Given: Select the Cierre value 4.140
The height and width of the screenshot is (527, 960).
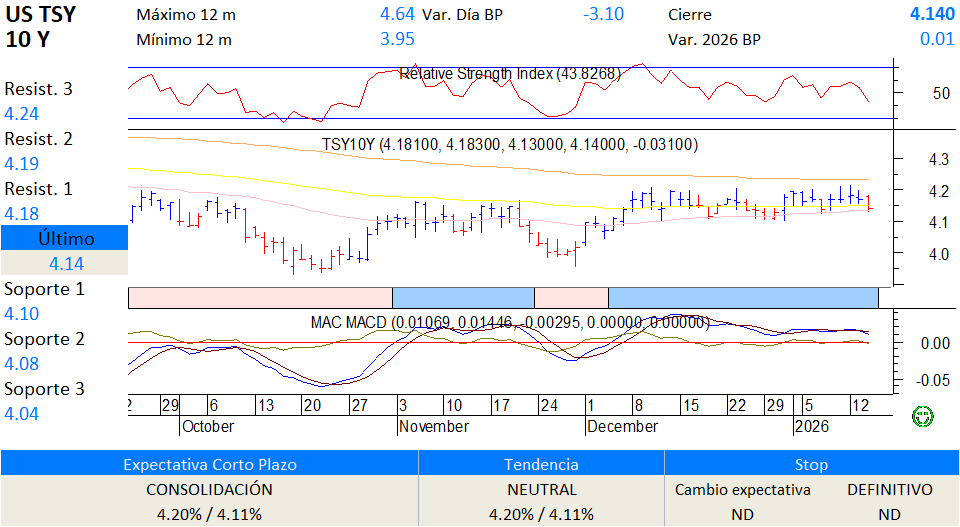Looking at the screenshot, I should pos(931,14).
